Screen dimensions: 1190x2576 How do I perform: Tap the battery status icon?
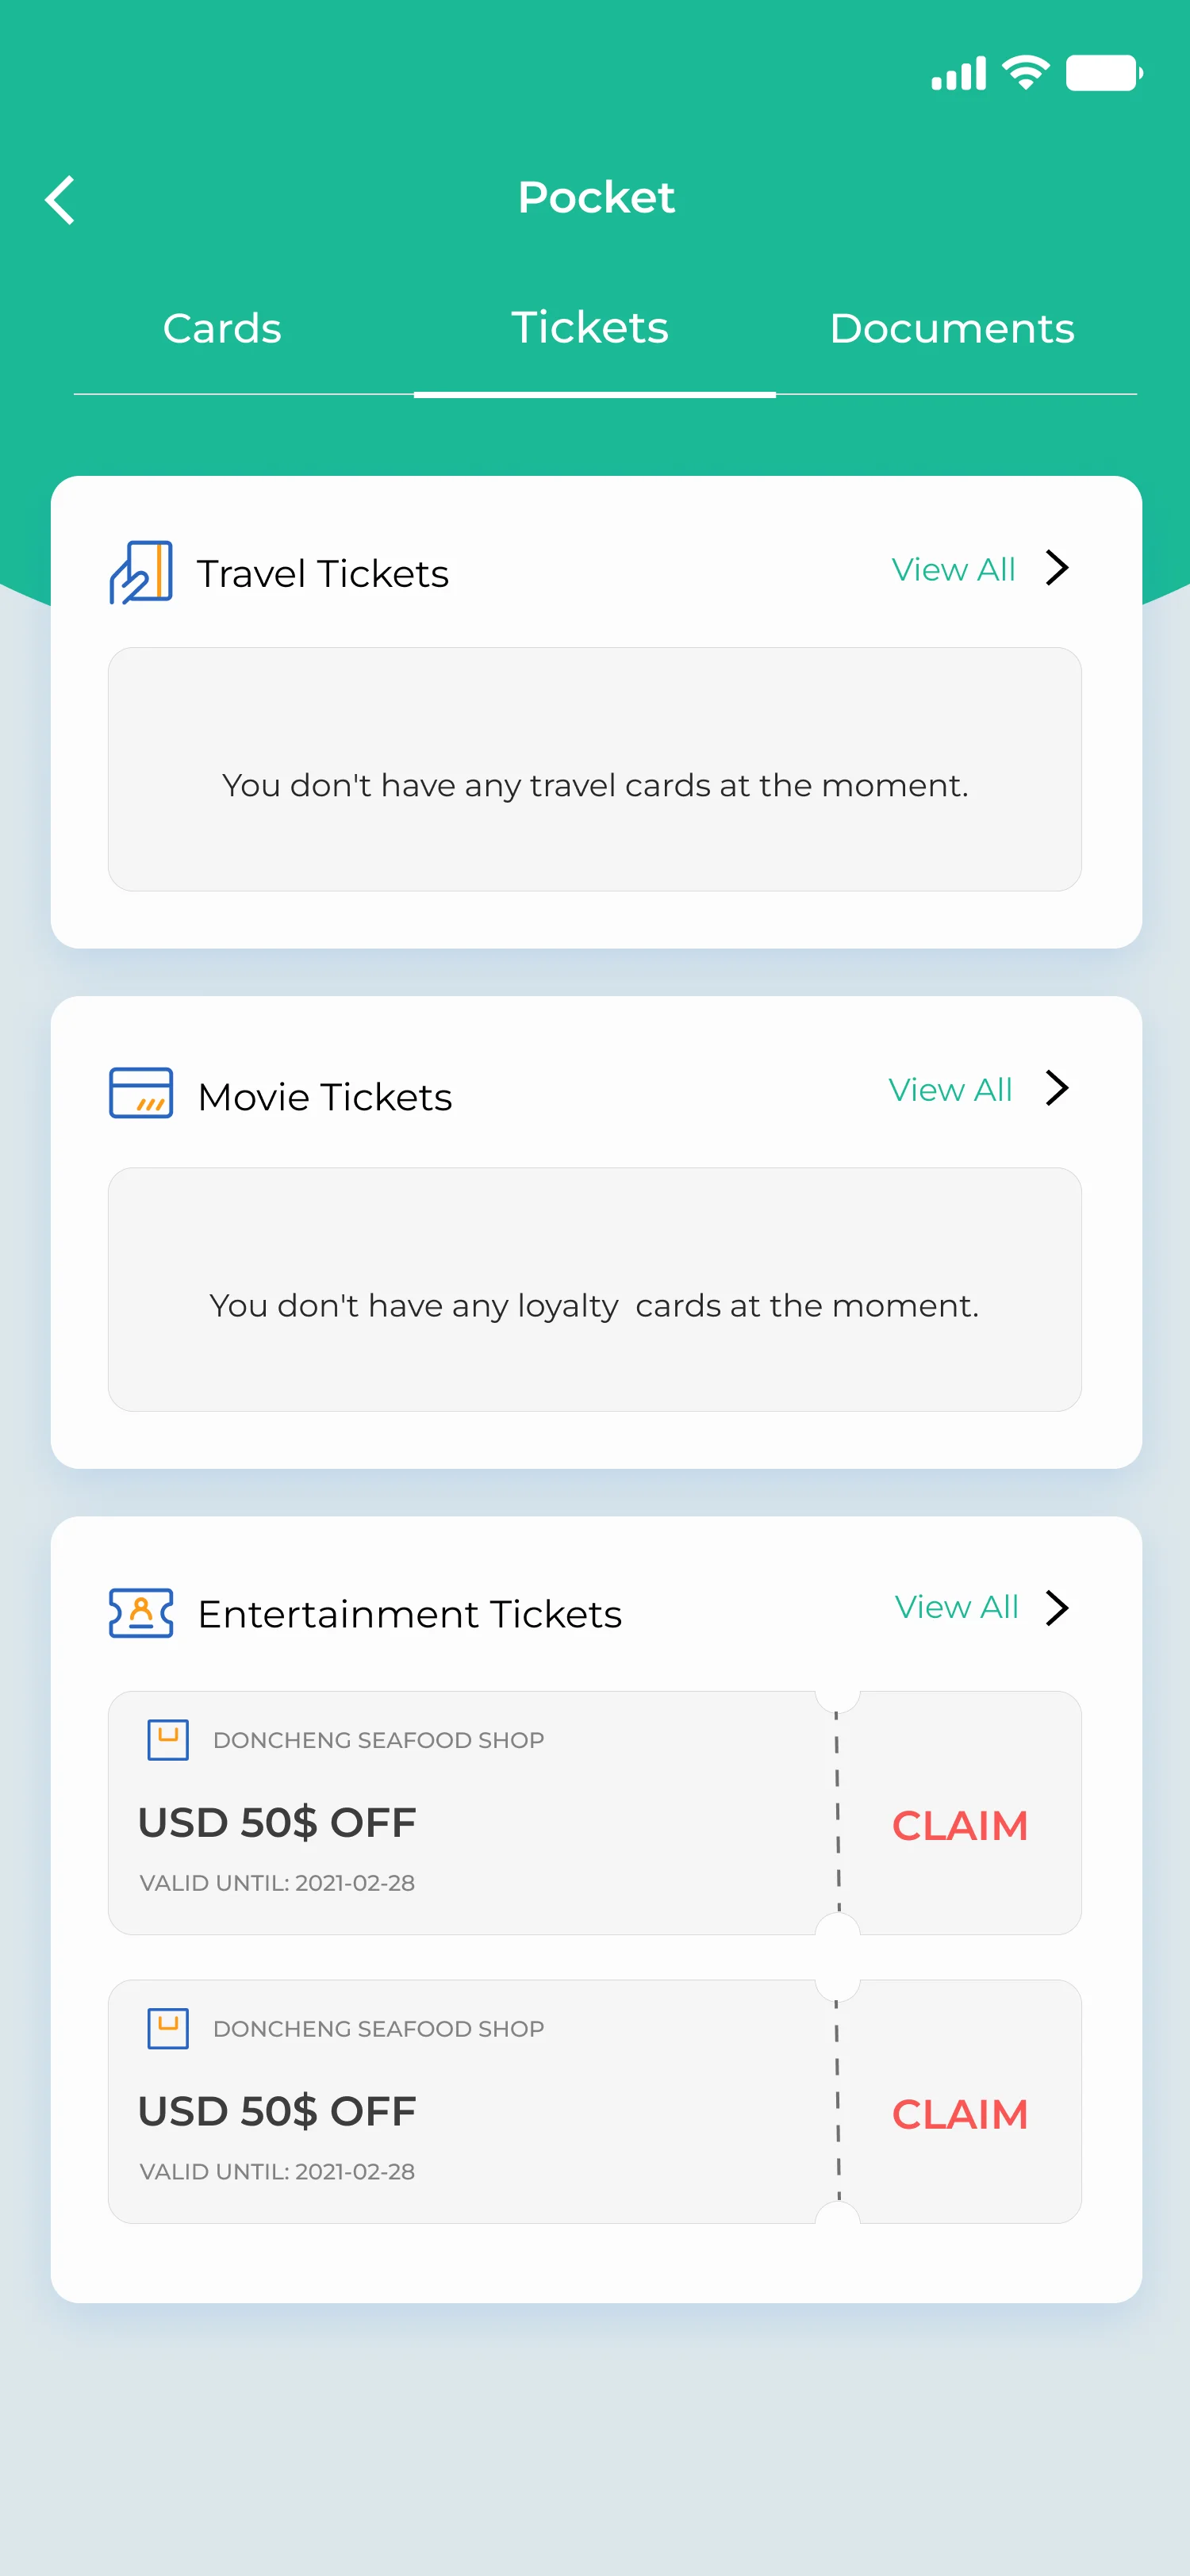coord(1103,73)
